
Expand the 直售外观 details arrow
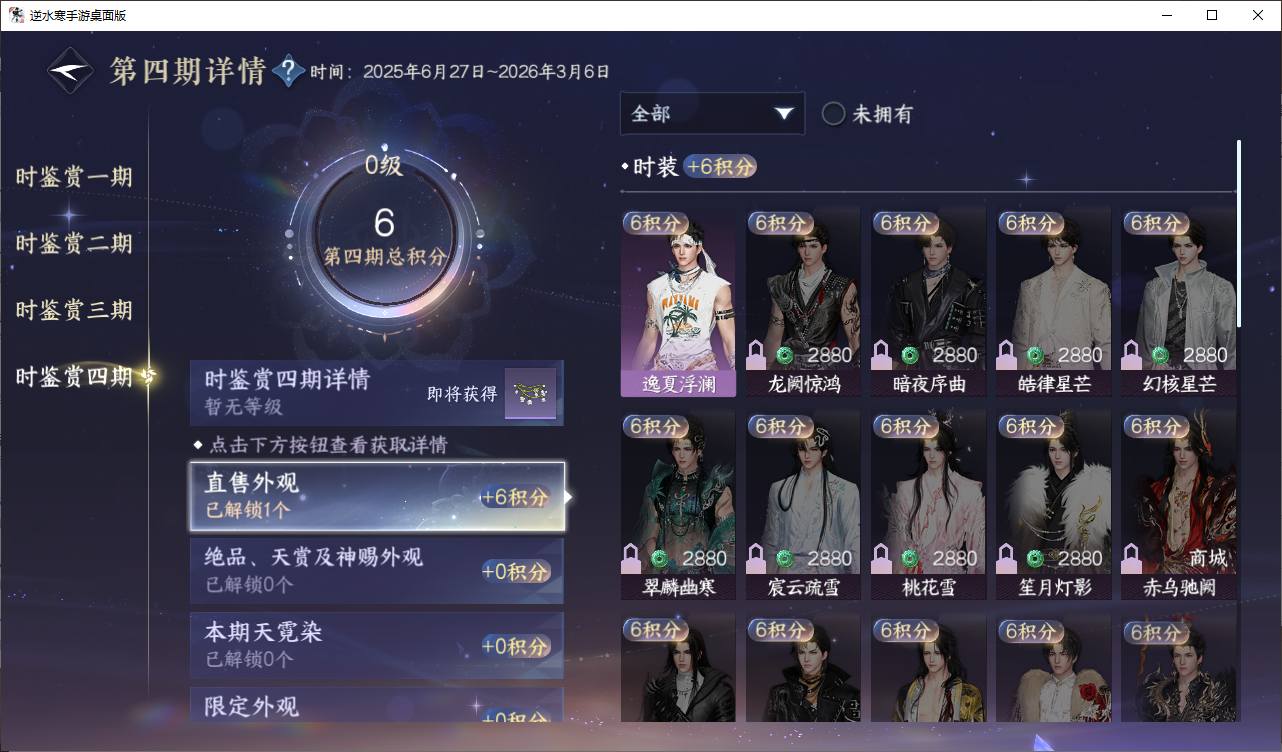coord(569,496)
